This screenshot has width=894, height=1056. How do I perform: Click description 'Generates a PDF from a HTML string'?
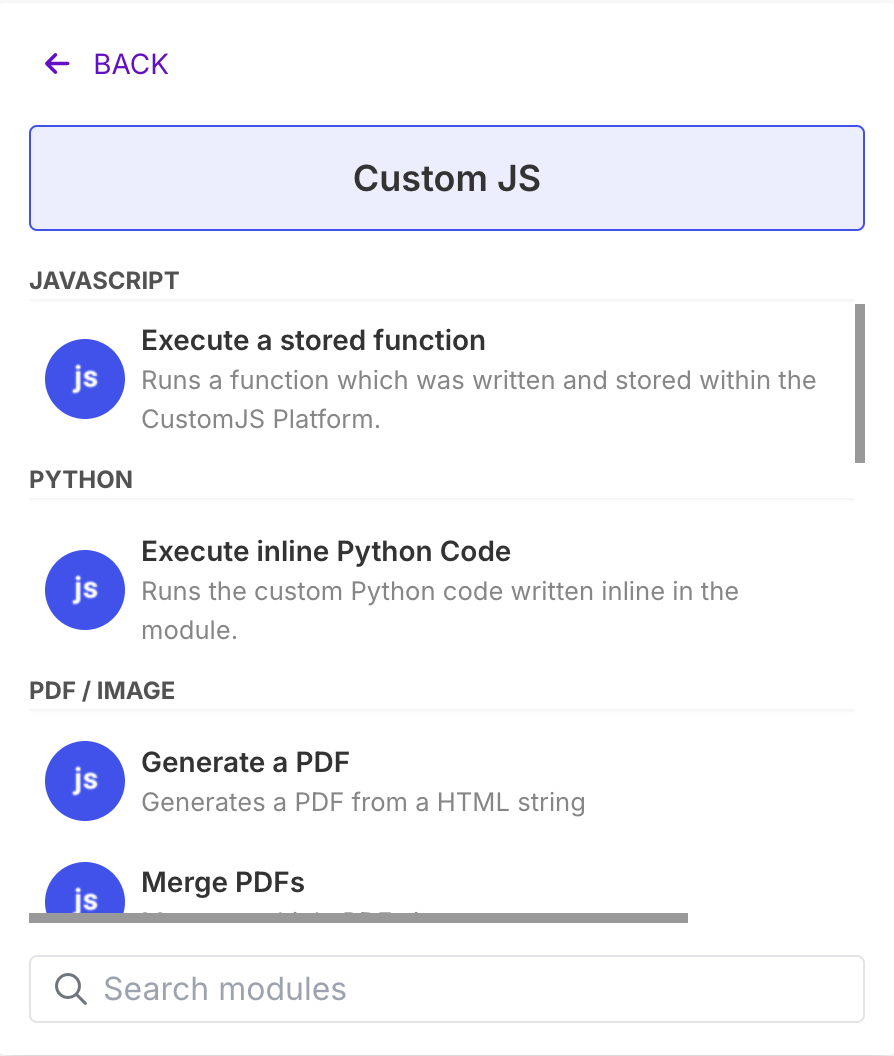(363, 802)
